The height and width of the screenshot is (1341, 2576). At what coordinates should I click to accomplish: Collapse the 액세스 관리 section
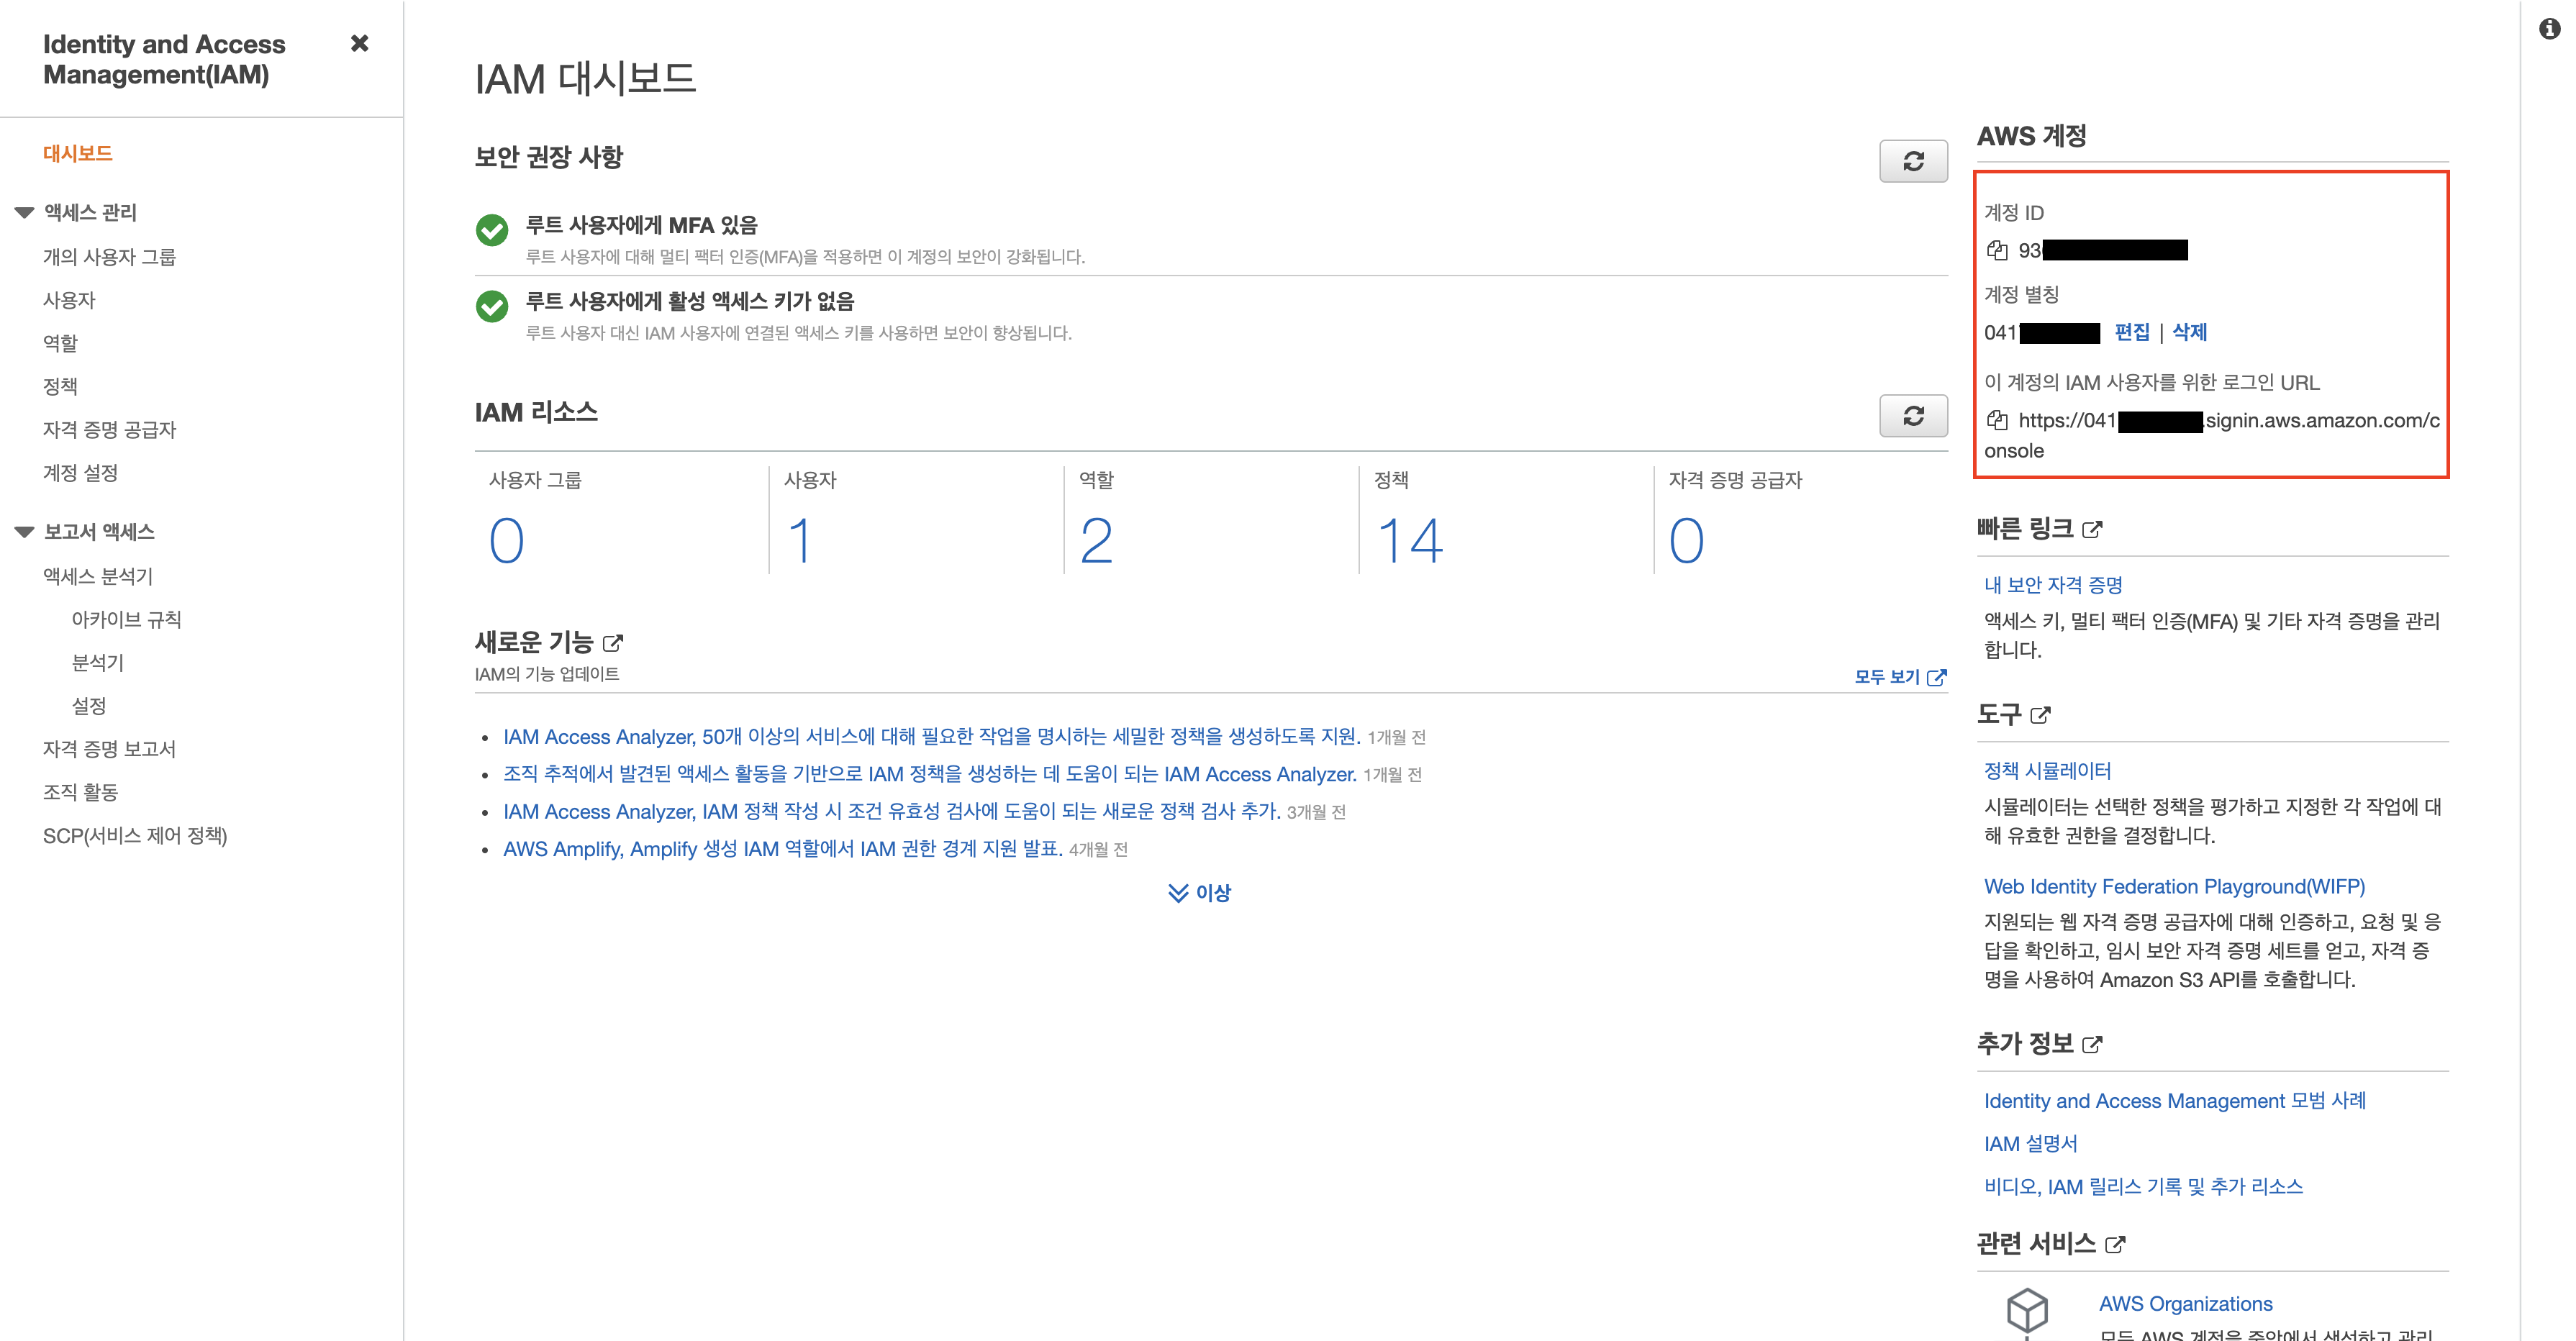coord(25,212)
